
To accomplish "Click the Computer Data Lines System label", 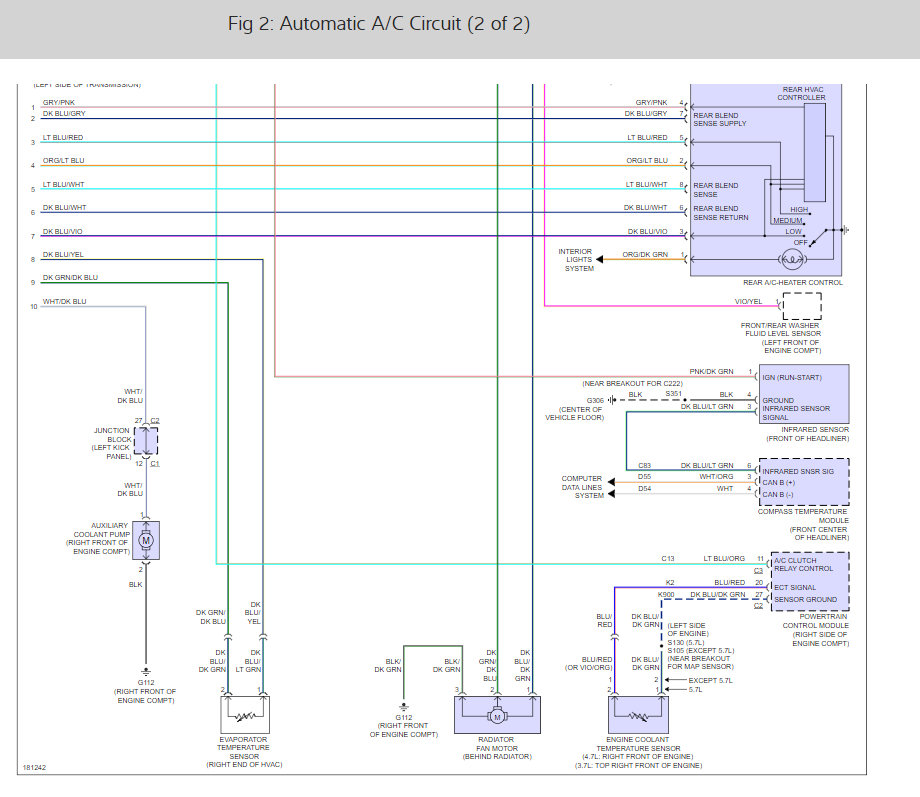I will [581, 487].
